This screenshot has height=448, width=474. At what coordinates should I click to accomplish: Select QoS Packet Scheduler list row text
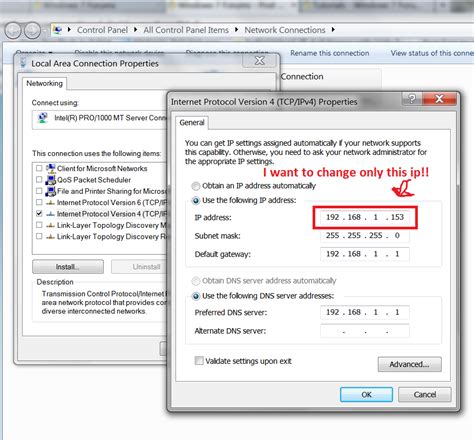coord(94,180)
